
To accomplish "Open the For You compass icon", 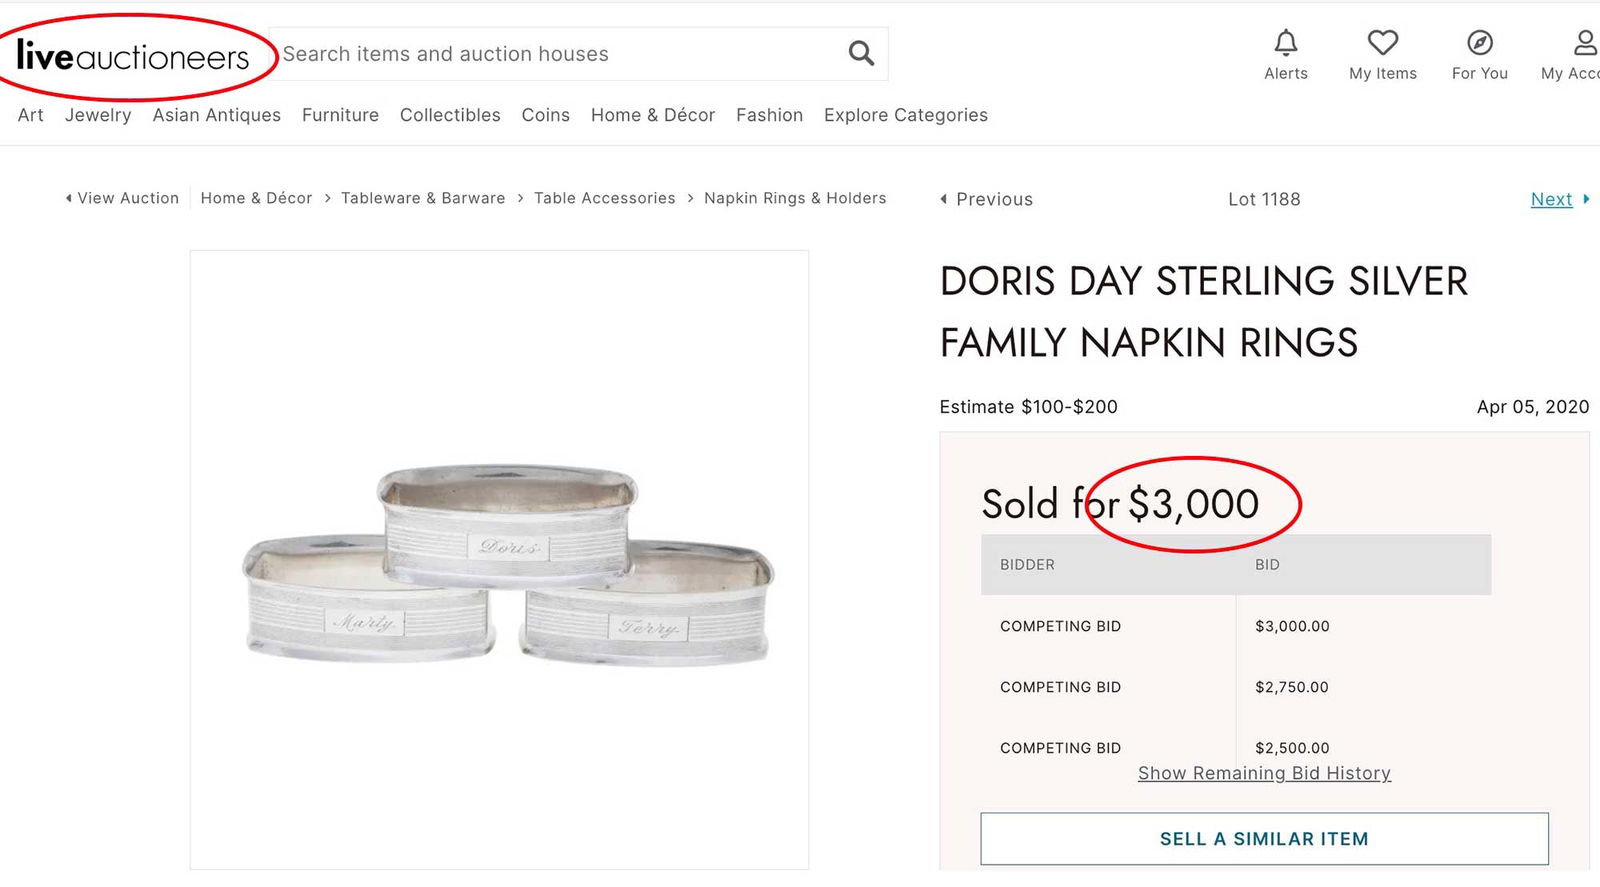I will (1480, 43).
